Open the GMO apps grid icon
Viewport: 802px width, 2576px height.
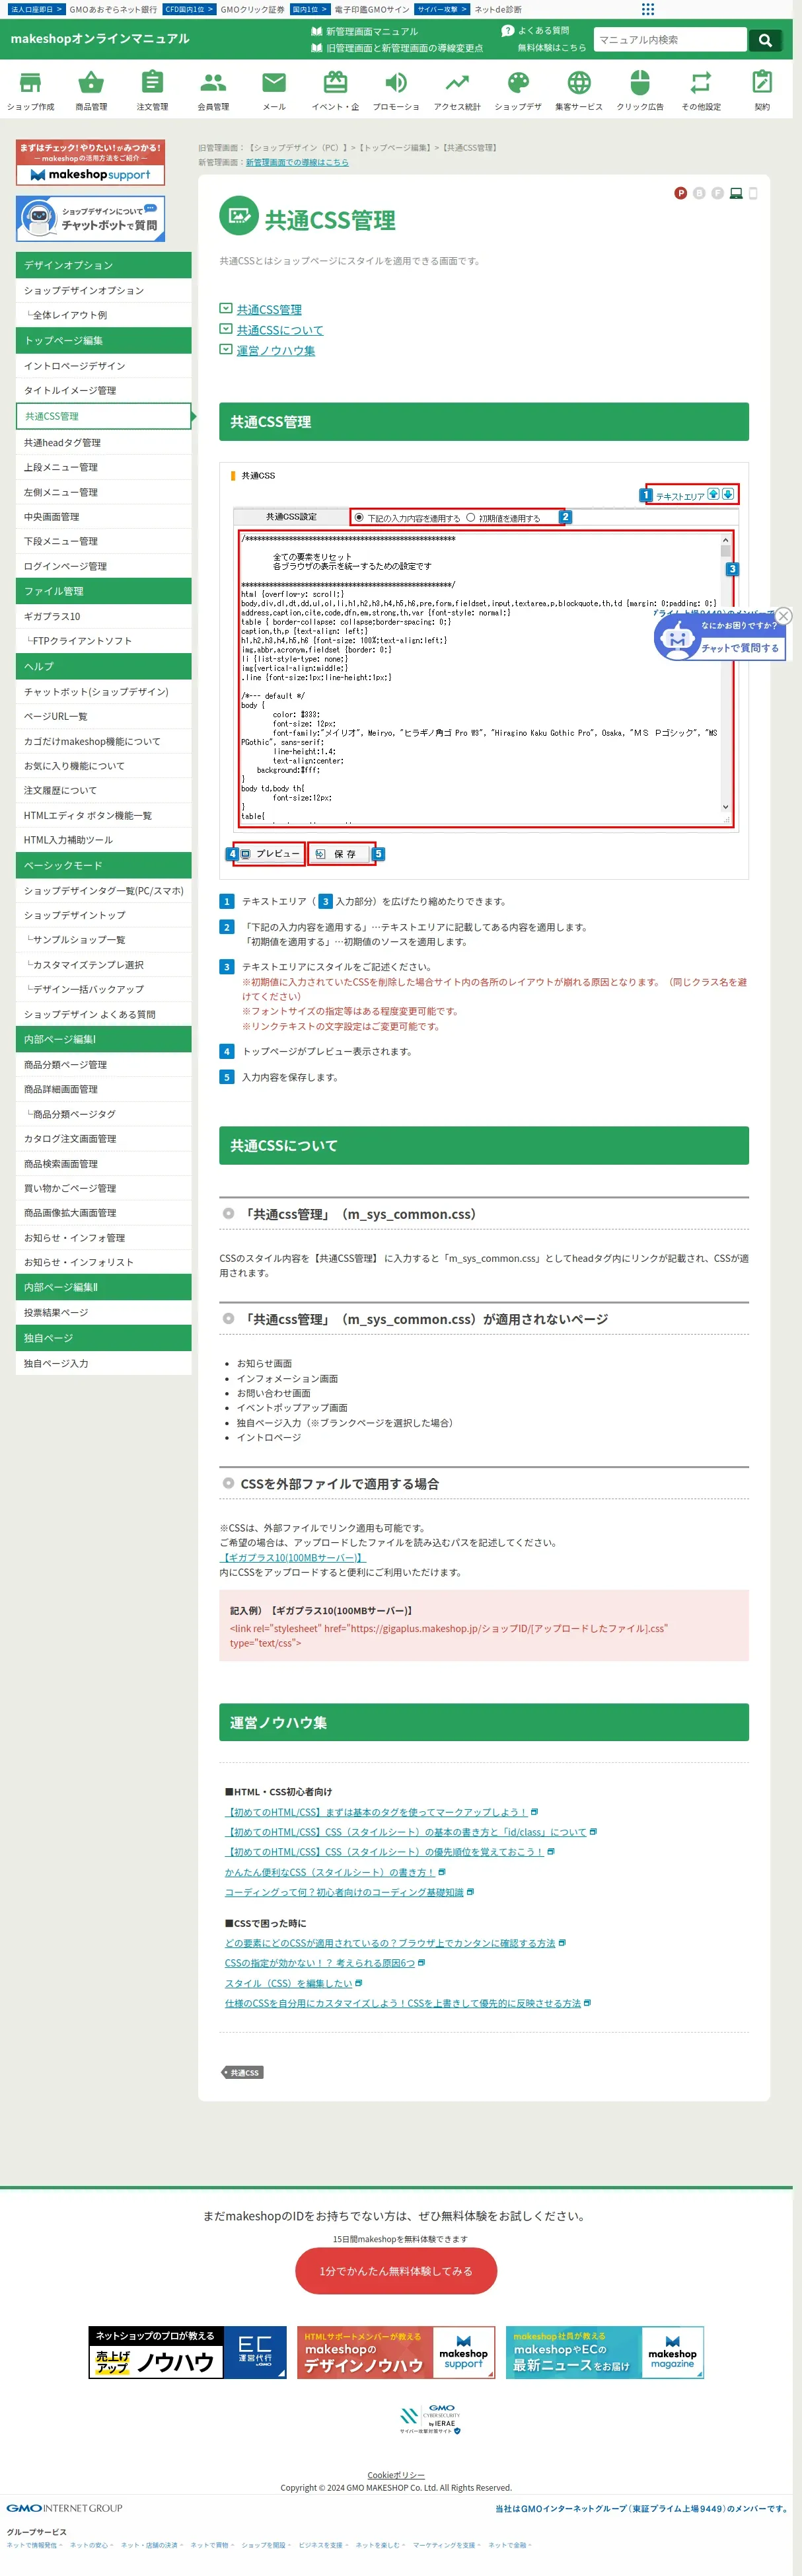(648, 9)
